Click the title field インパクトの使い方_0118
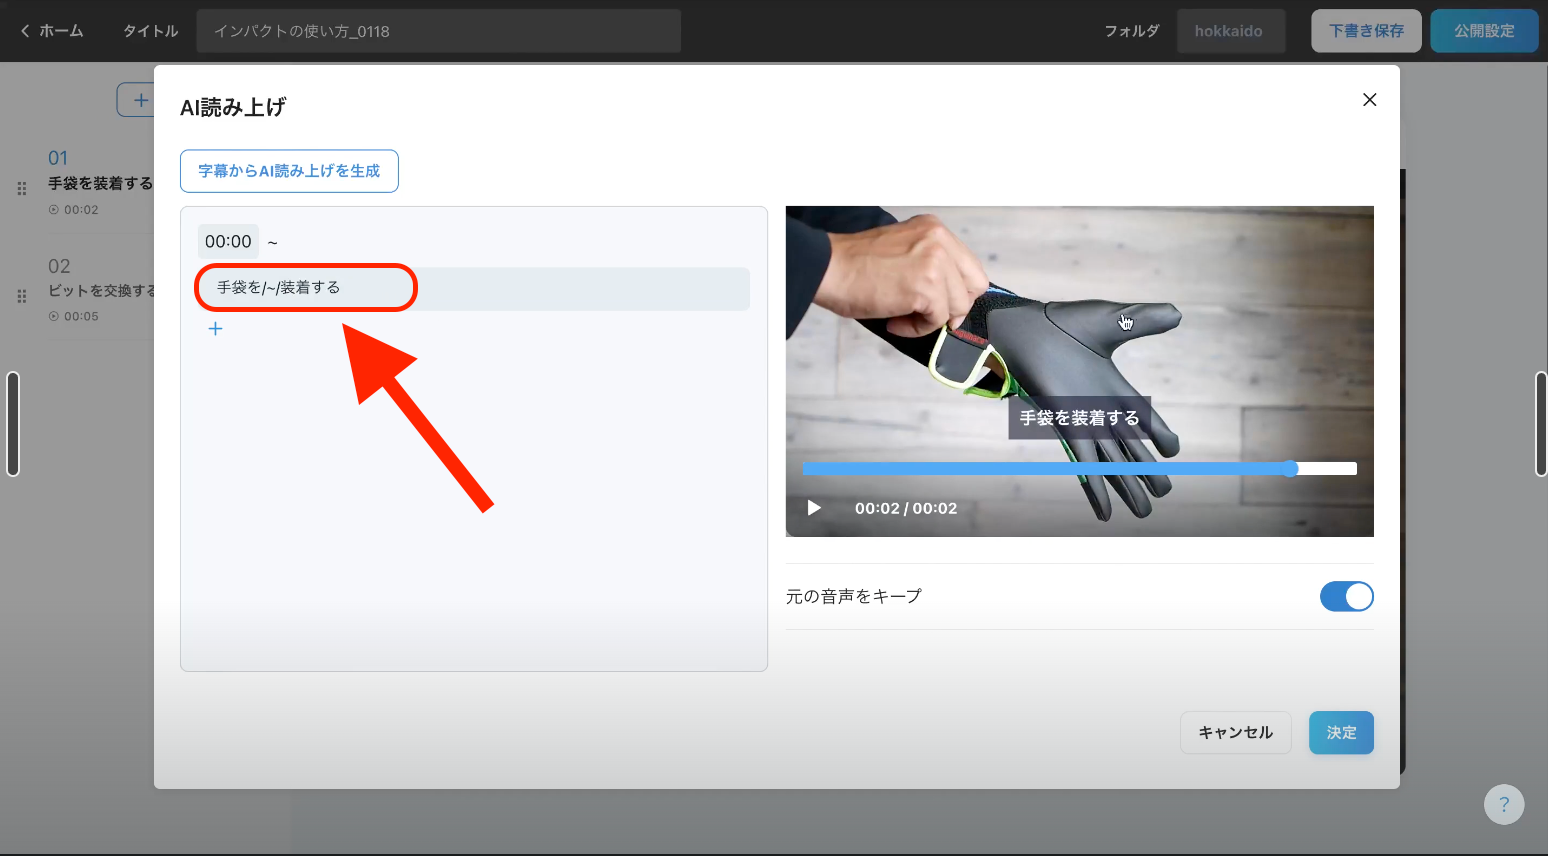 (439, 31)
